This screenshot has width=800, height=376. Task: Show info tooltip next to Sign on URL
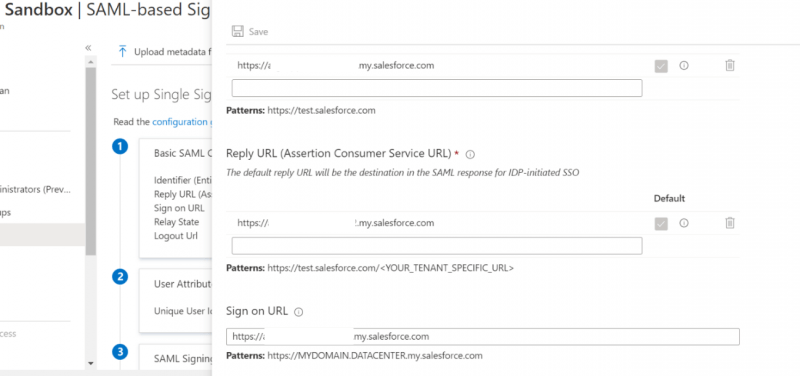[298, 312]
